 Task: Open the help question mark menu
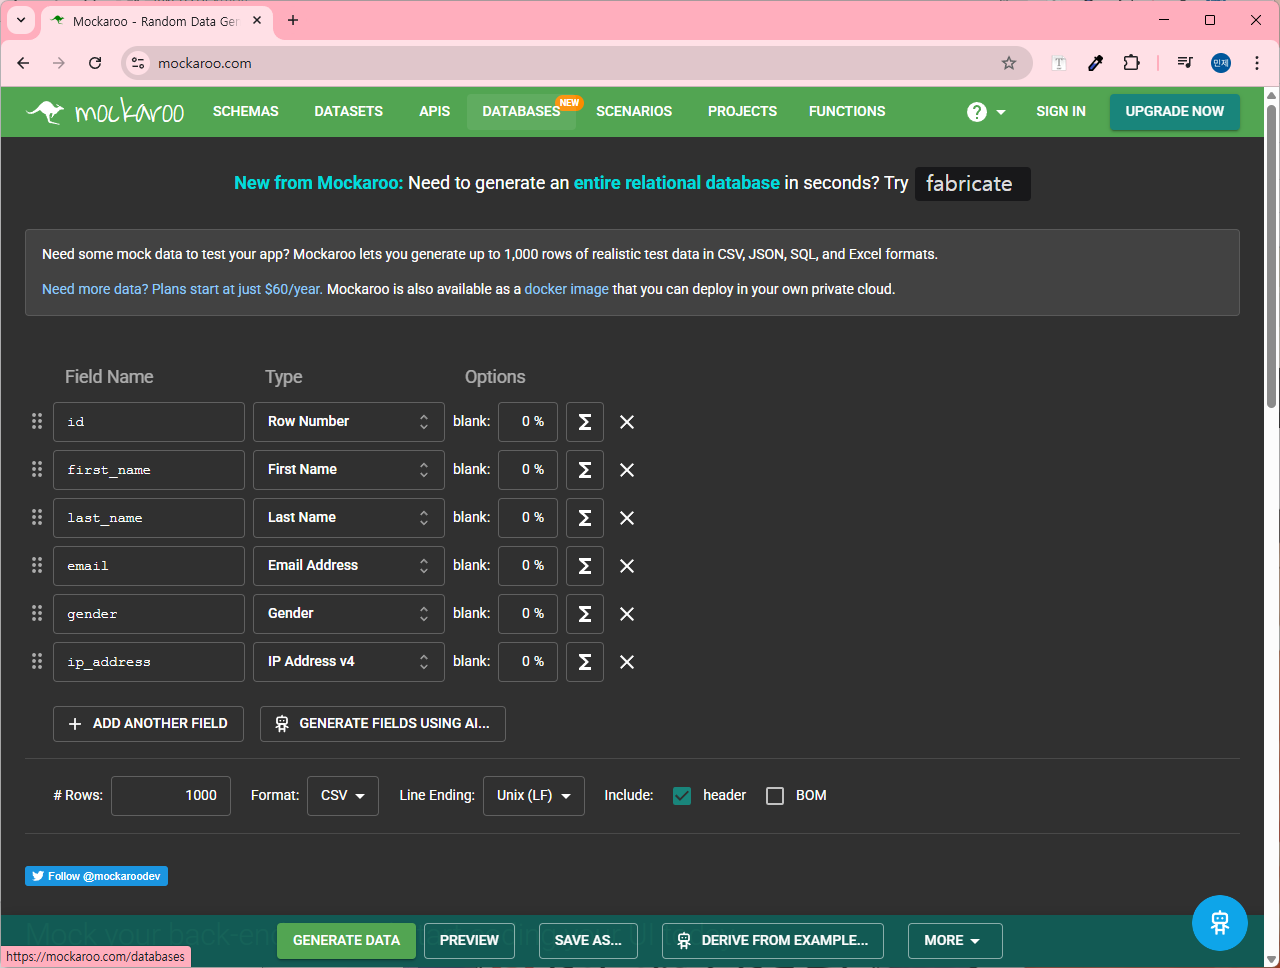(986, 112)
